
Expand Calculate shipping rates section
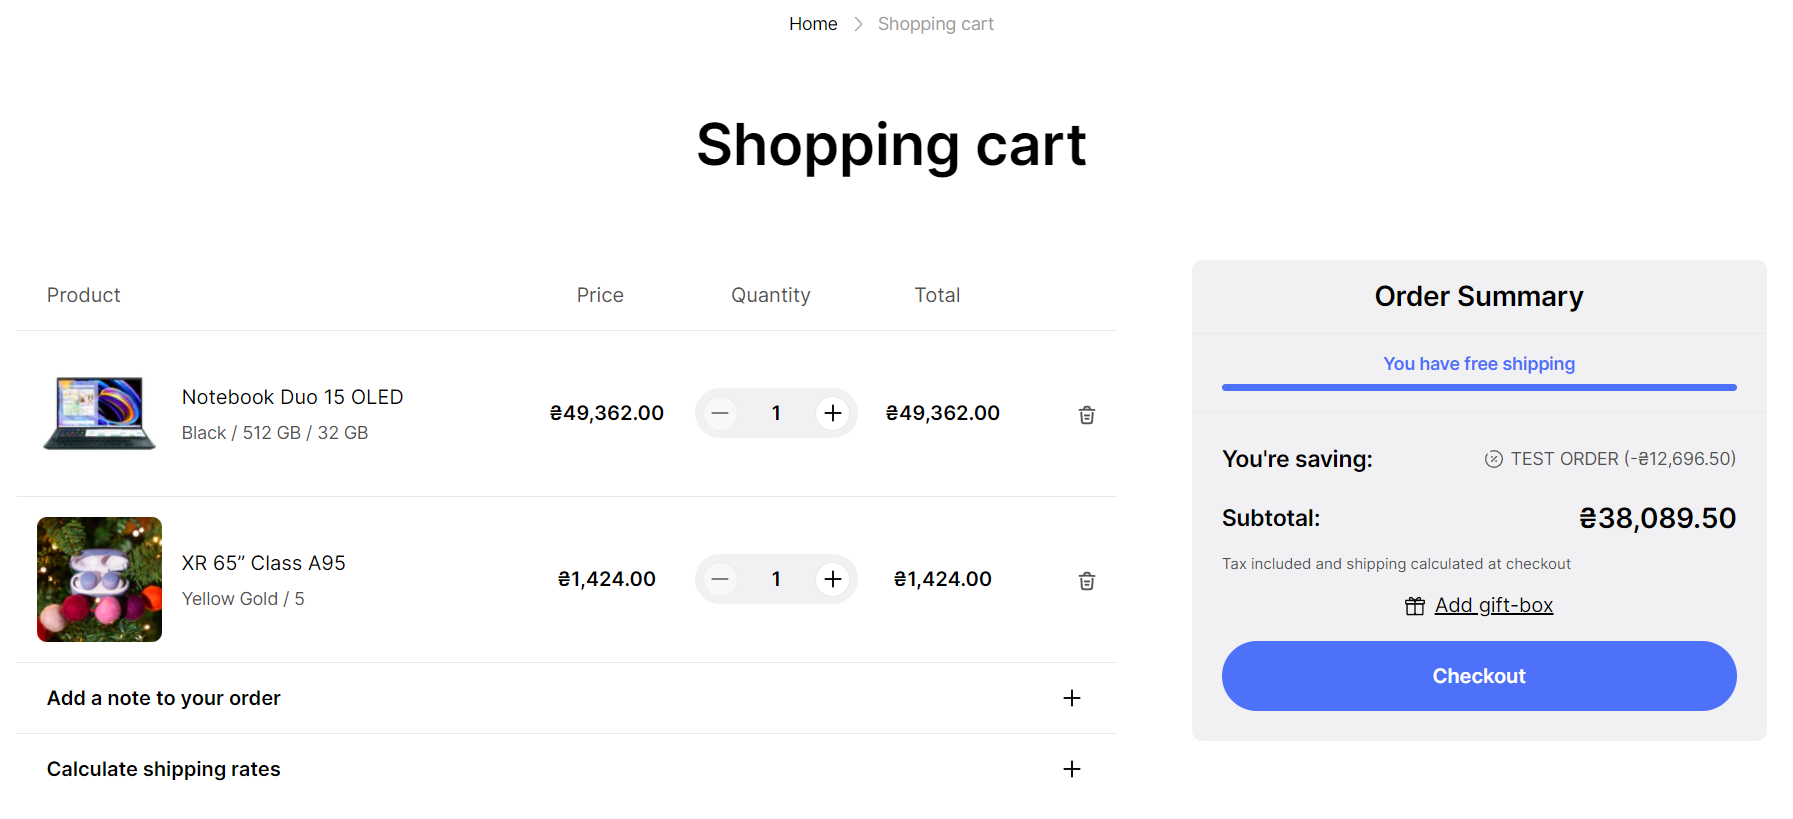(x=1071, y=769)
